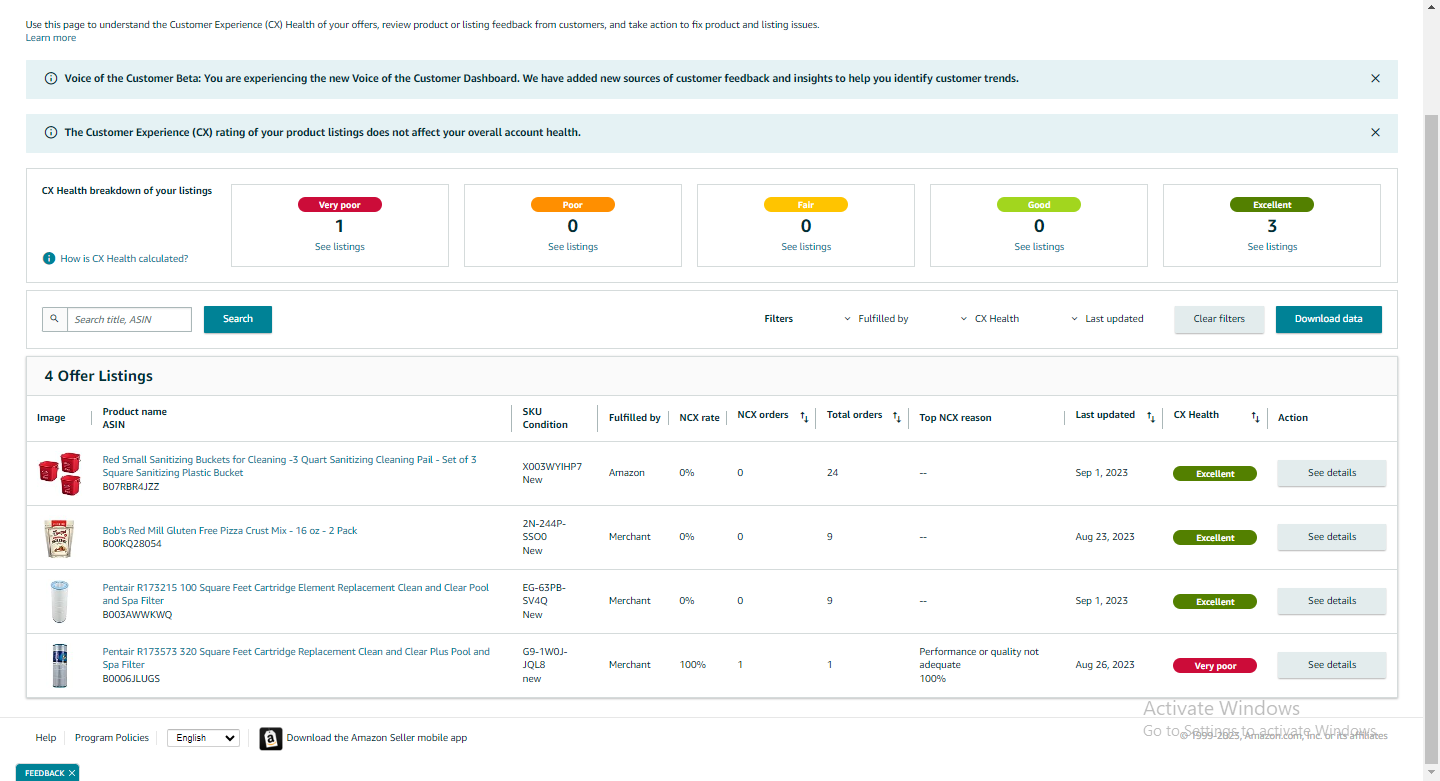Open Program Policies footer link
Viewport: 1440px width, 781px height.
coord(112,738)
